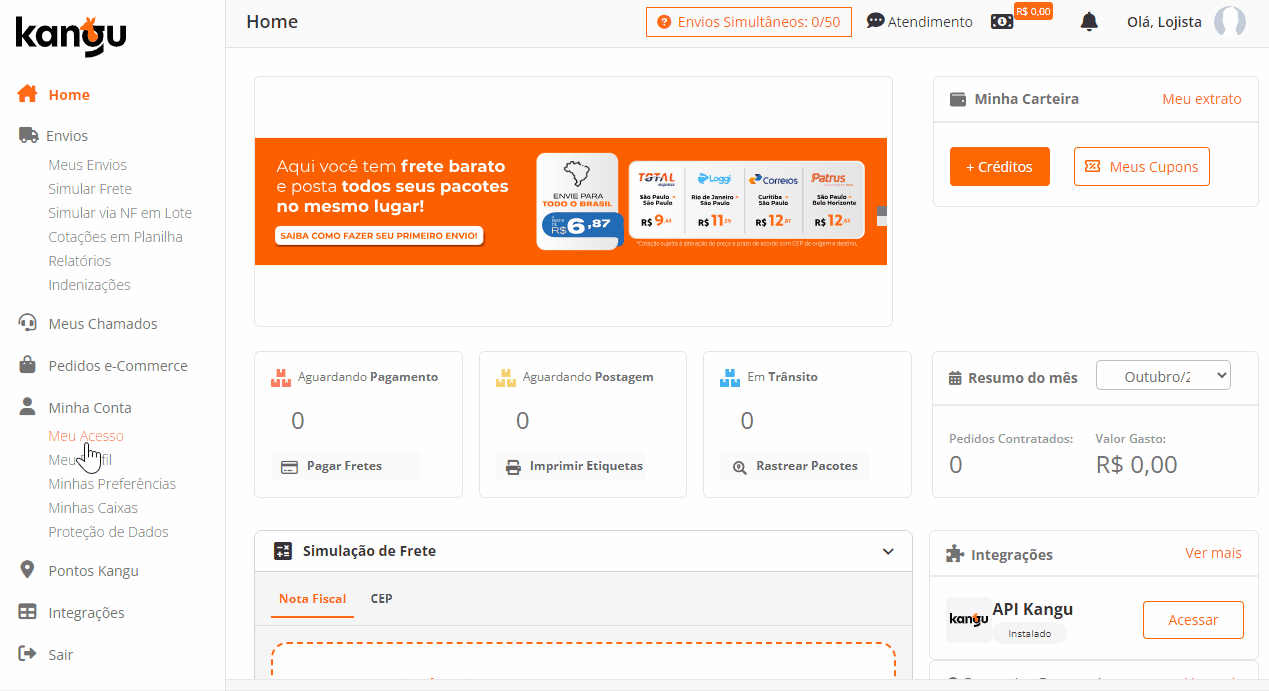This screenshot has width=1269, height=691.
Task: Open the Ver mais integrations link
Action: 1213,553
